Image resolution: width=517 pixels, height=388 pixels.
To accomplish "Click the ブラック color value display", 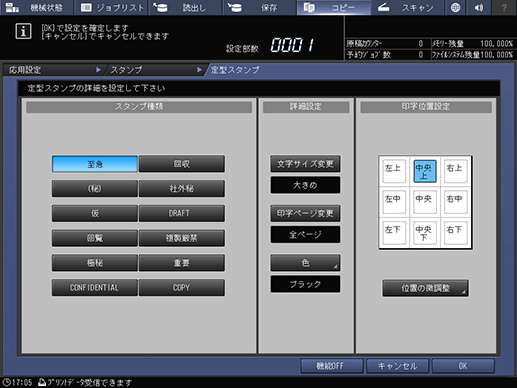I will (305, 284).
